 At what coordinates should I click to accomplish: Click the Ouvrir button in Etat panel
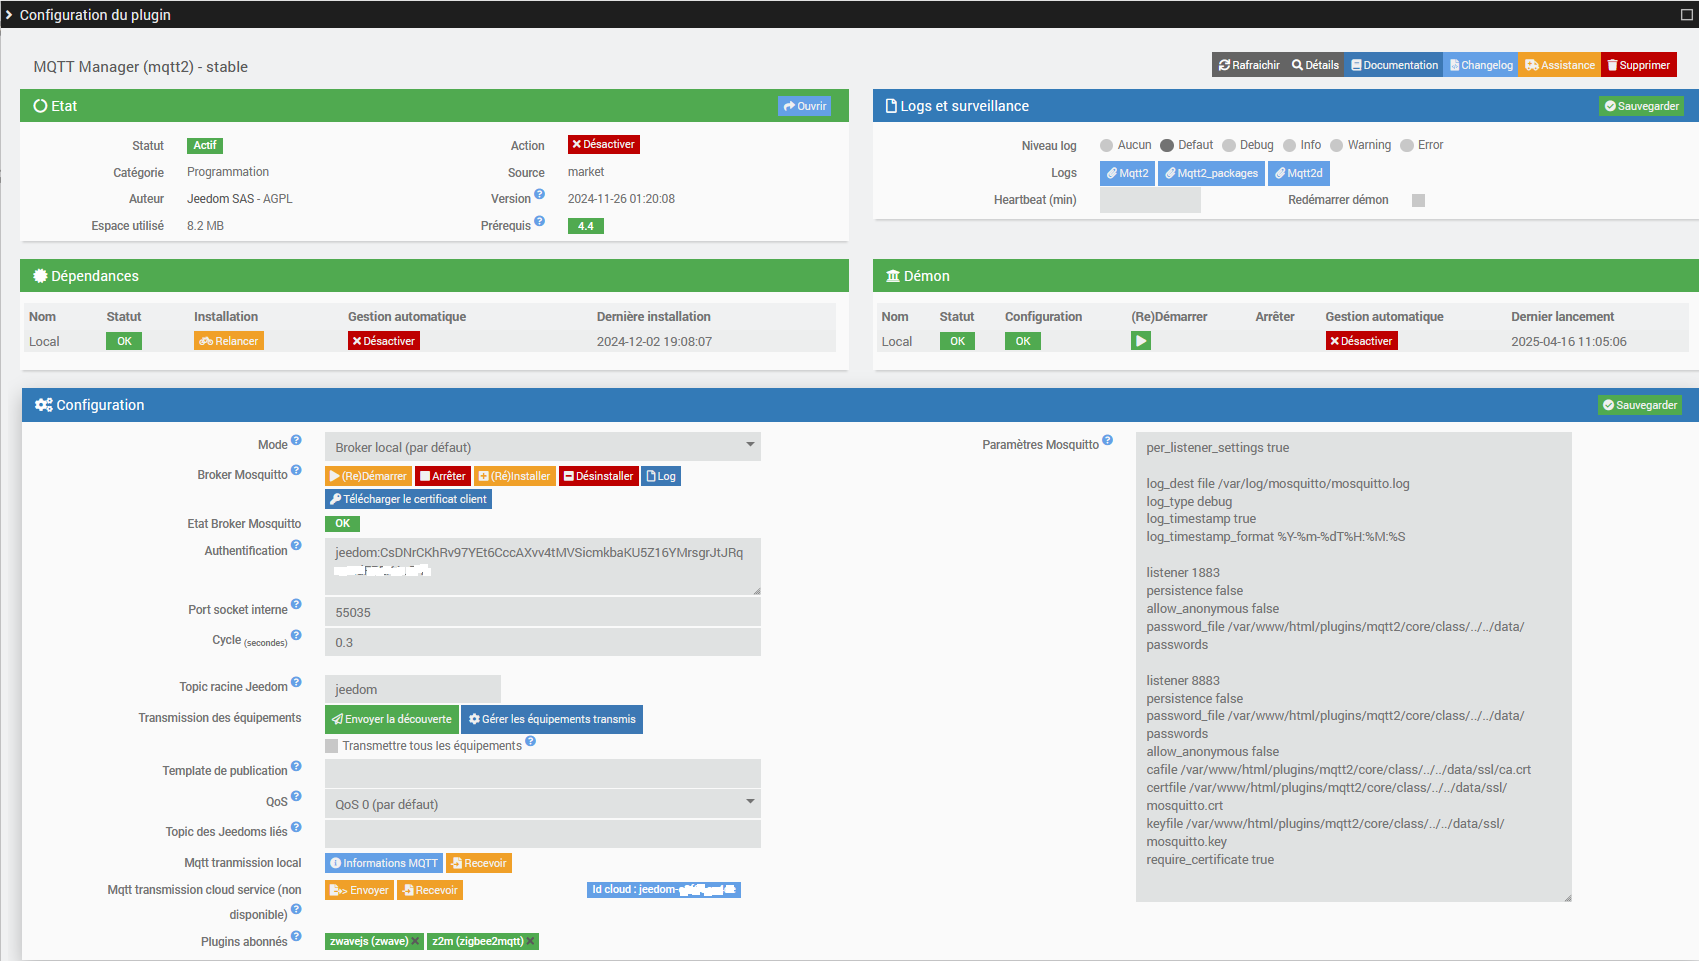coord(805,106)
